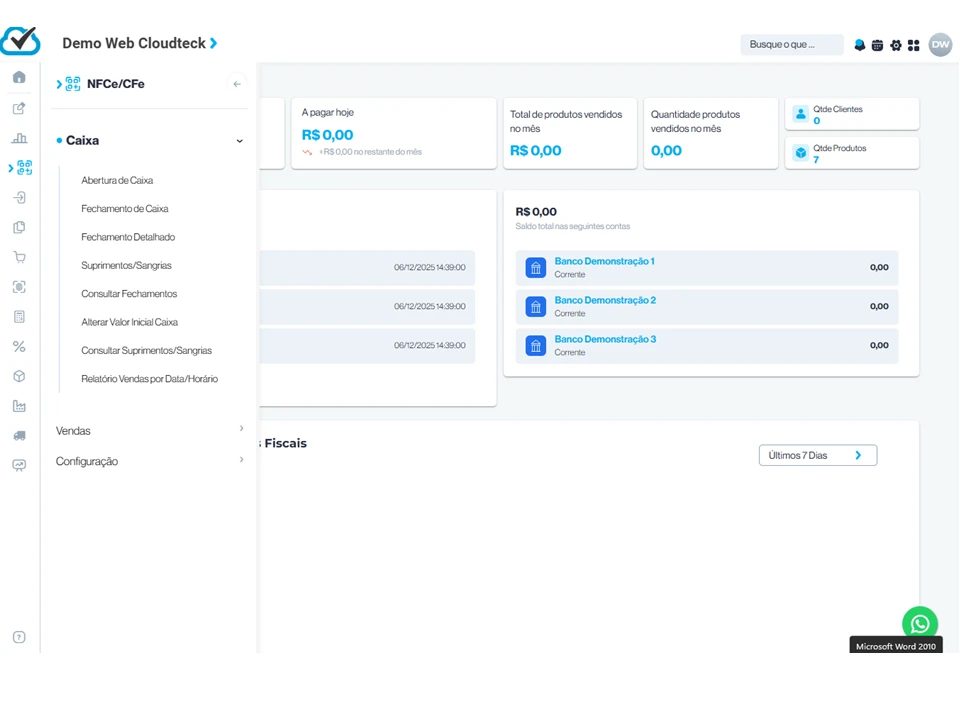Click the Banco Demonstração 1 link

click(604, 261)
